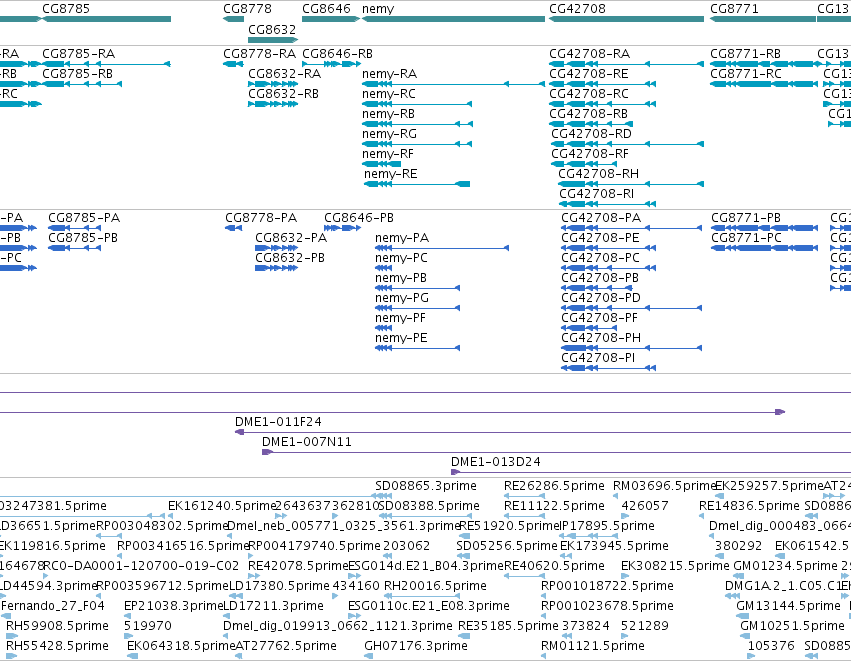The image size is (851, 661).
Task: Click the CG42708-RF transcript label
Action: [x=590, y=154]
